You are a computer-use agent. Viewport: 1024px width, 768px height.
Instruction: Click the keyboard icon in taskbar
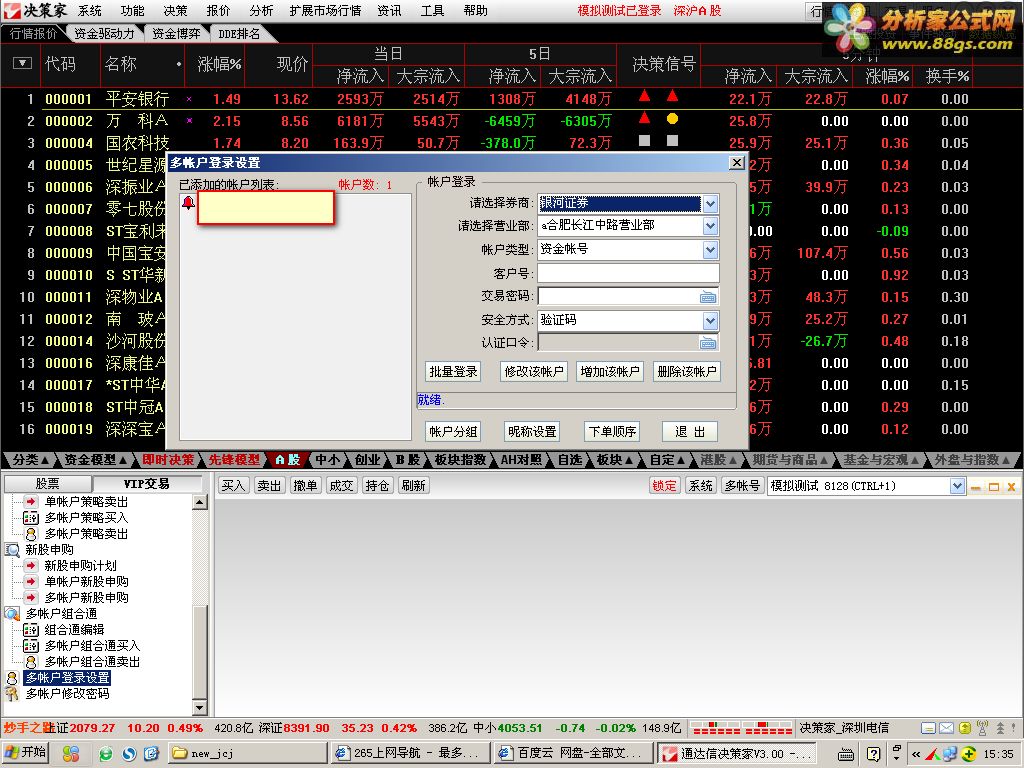846,754
